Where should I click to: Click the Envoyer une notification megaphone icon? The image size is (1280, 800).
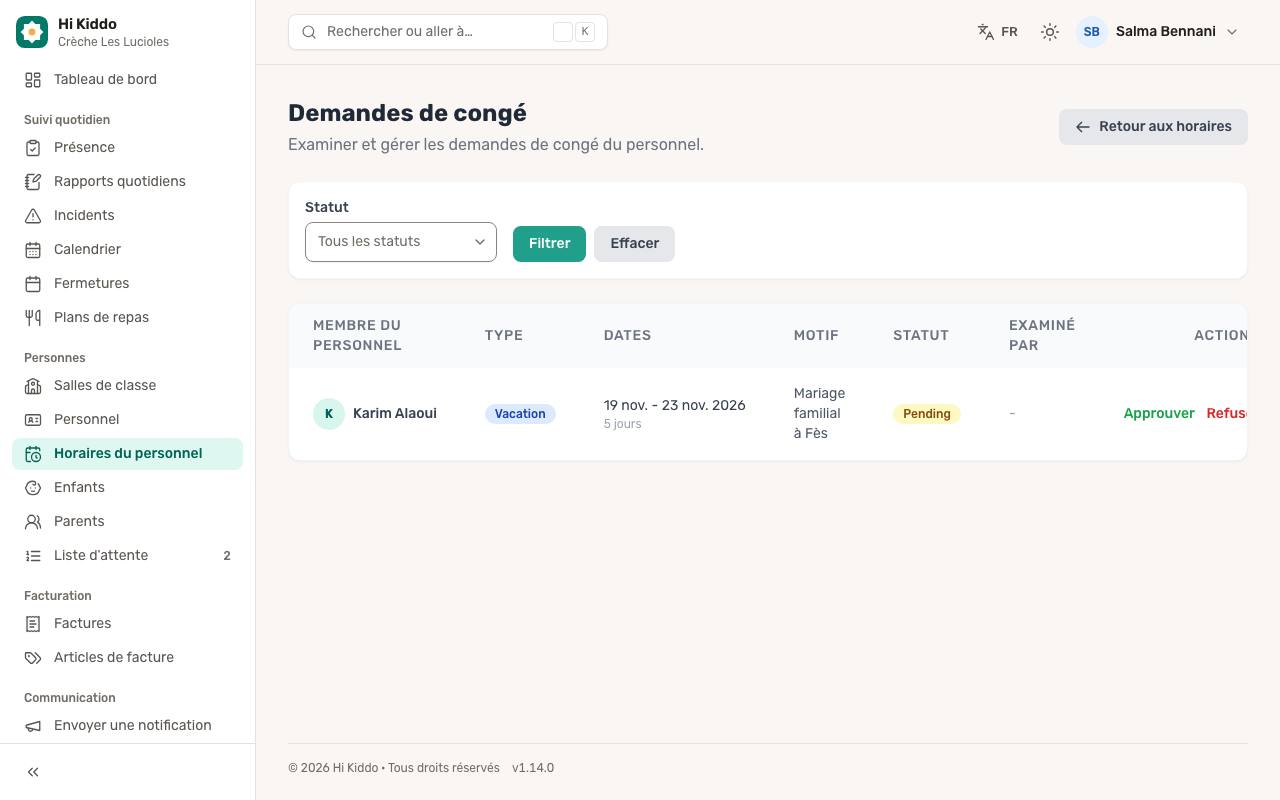click(33, 726)
